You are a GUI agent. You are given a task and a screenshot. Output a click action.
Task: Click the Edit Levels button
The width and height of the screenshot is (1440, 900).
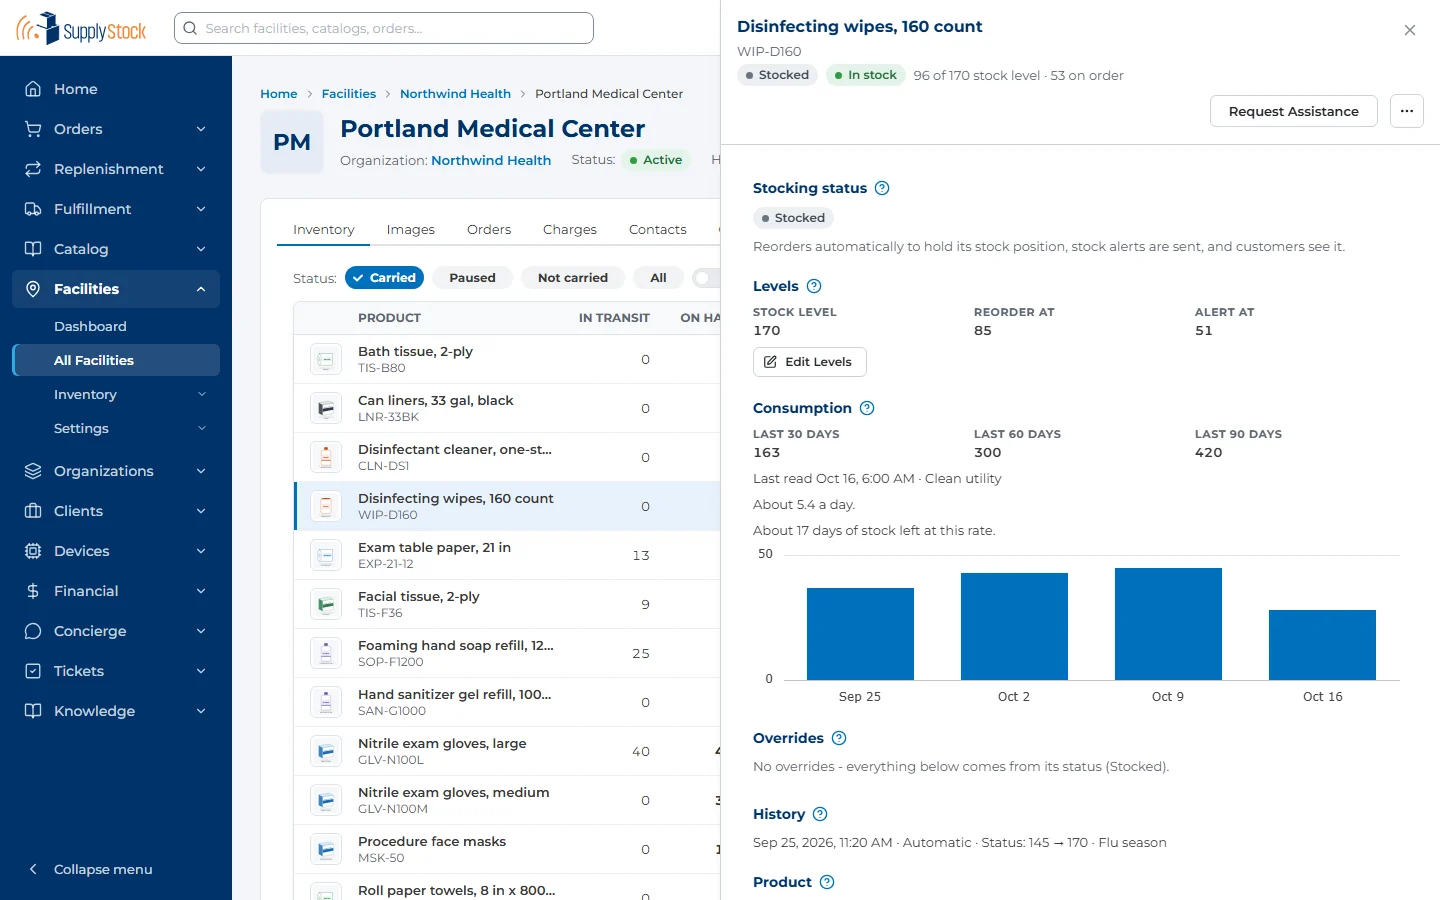point(810,362)
